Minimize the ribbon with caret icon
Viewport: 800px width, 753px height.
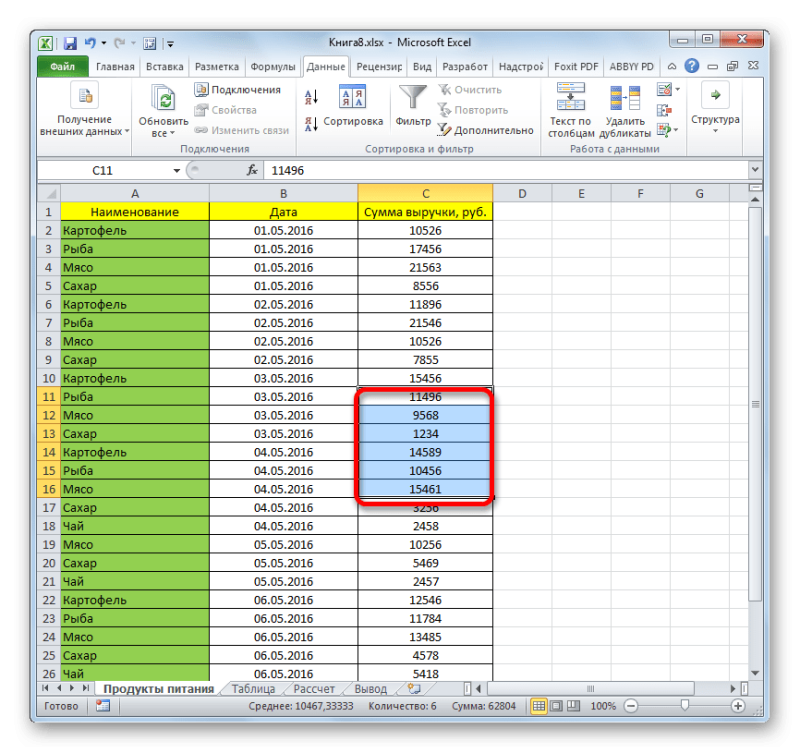point(672,66)
